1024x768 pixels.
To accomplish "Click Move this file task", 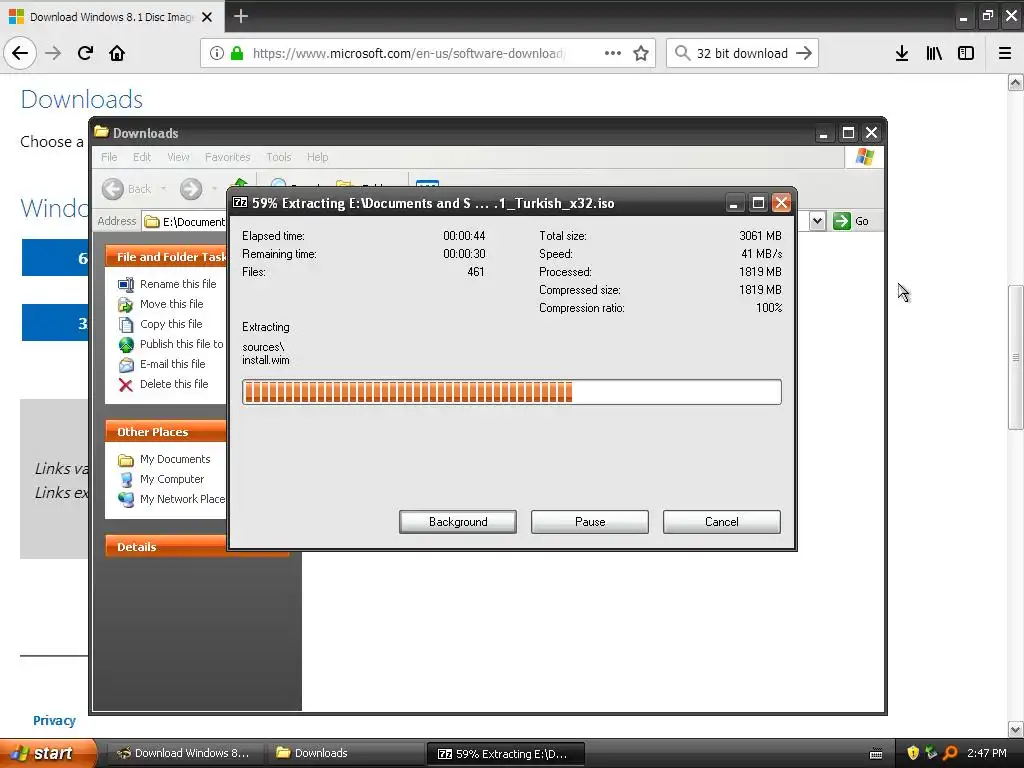I will [171, 304].
